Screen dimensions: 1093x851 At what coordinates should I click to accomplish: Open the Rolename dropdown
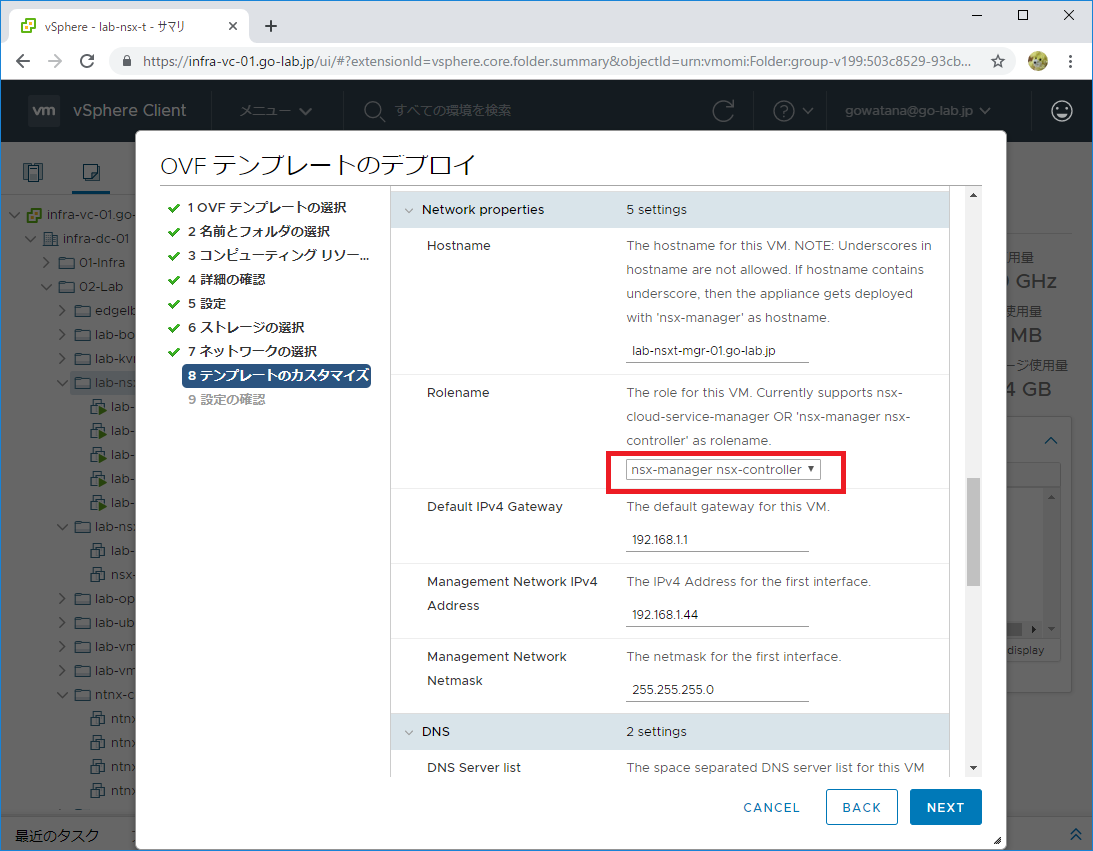click(x=723, y=470)
